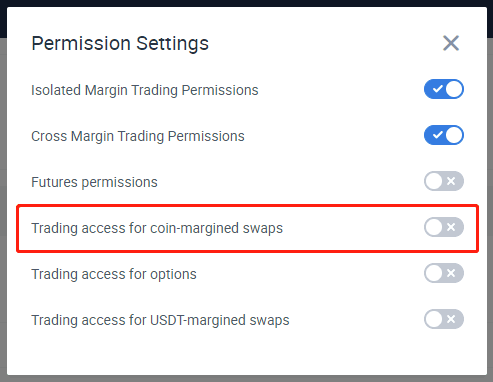Enable trading access for options switch
Image resolution: width=493 pixels, height=382 pixels.
[444, 273]
